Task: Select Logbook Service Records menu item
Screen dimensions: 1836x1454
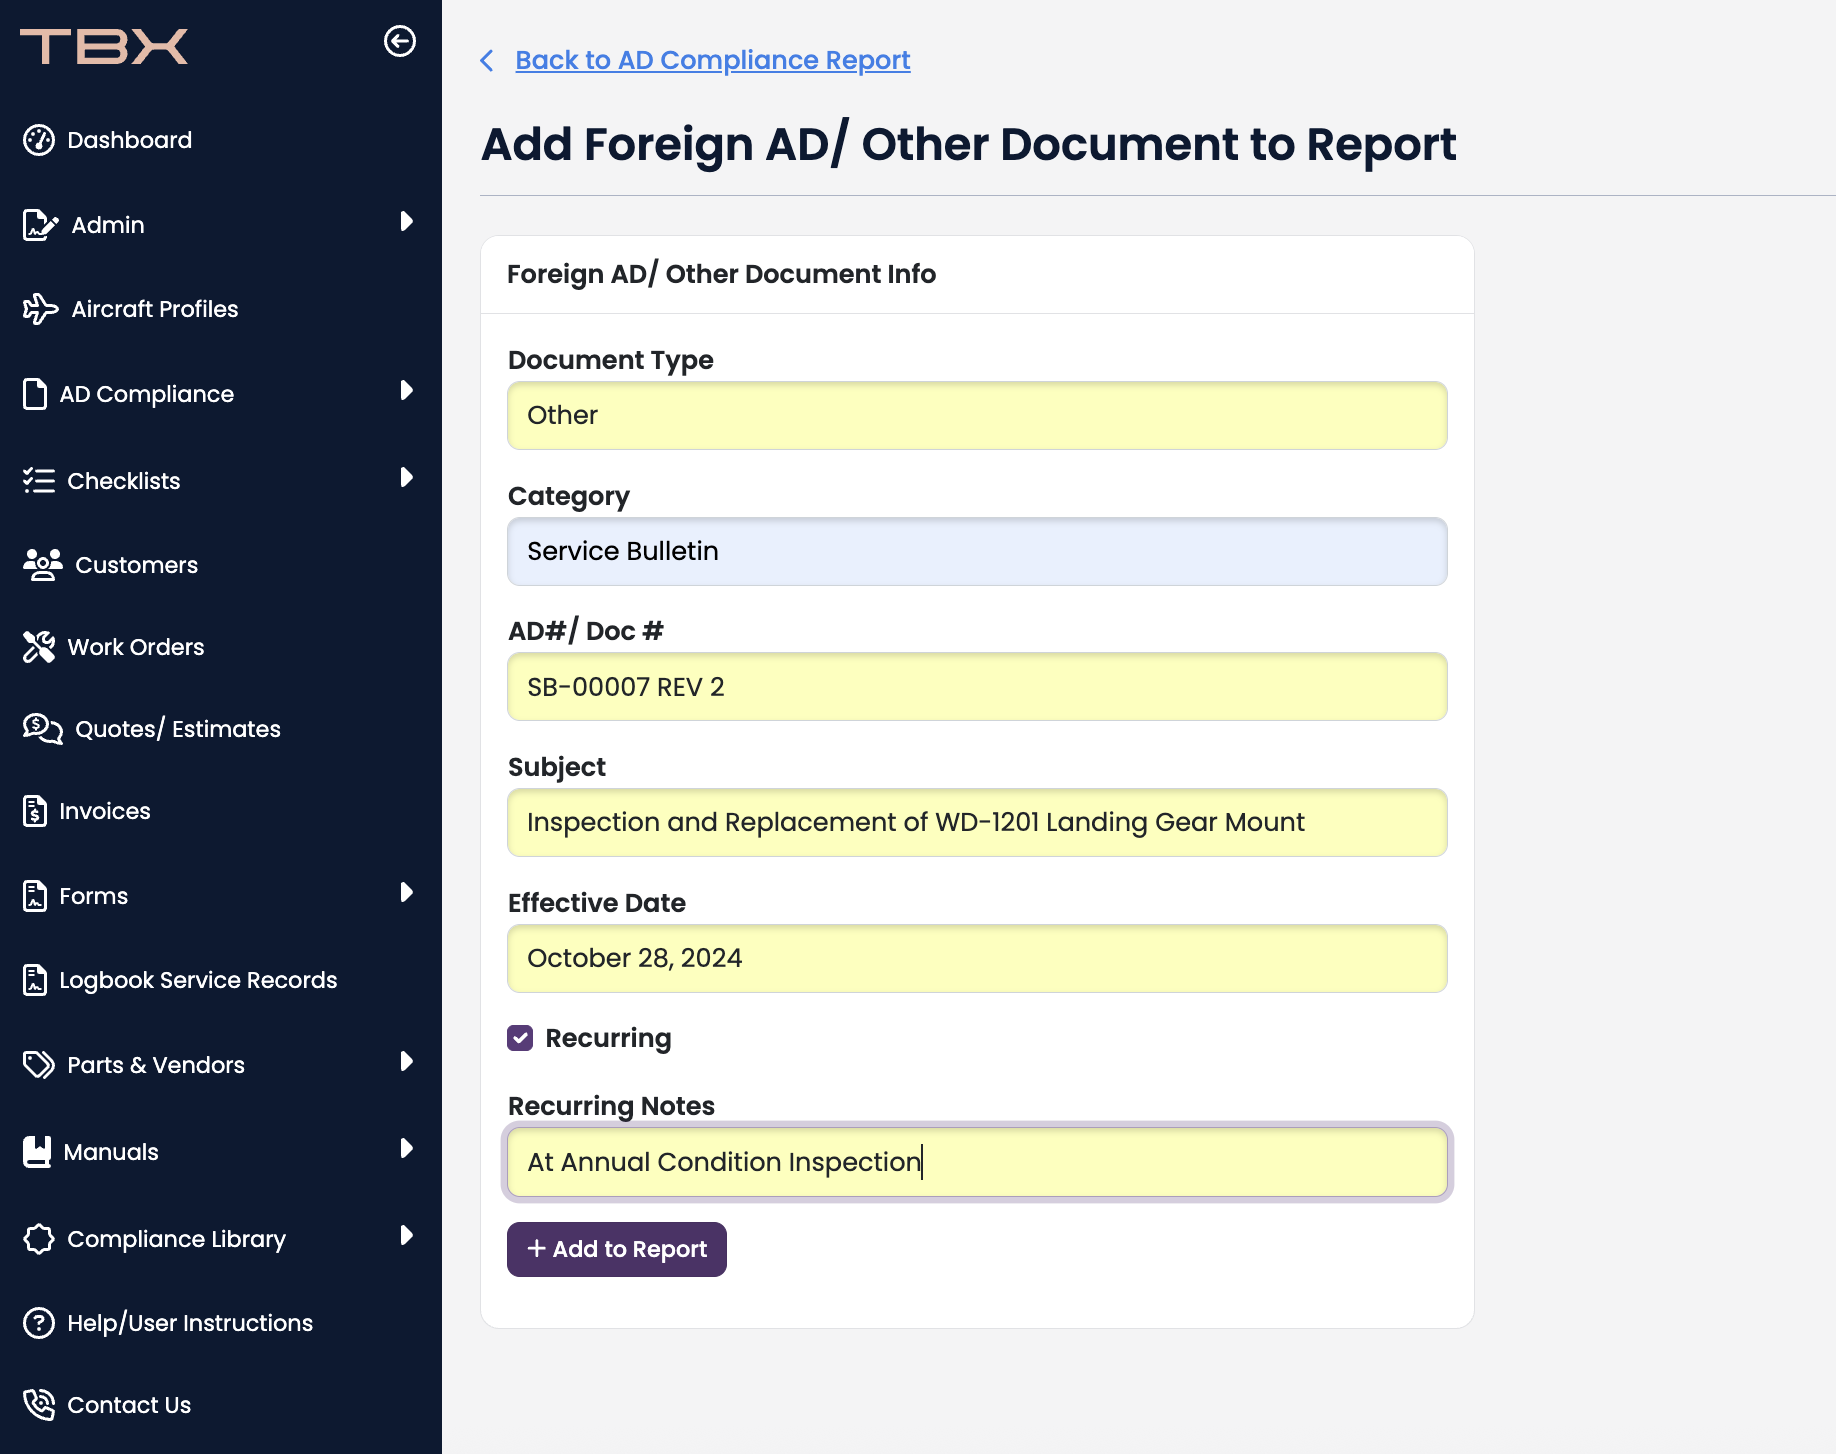Action: [x=198, y=980]
